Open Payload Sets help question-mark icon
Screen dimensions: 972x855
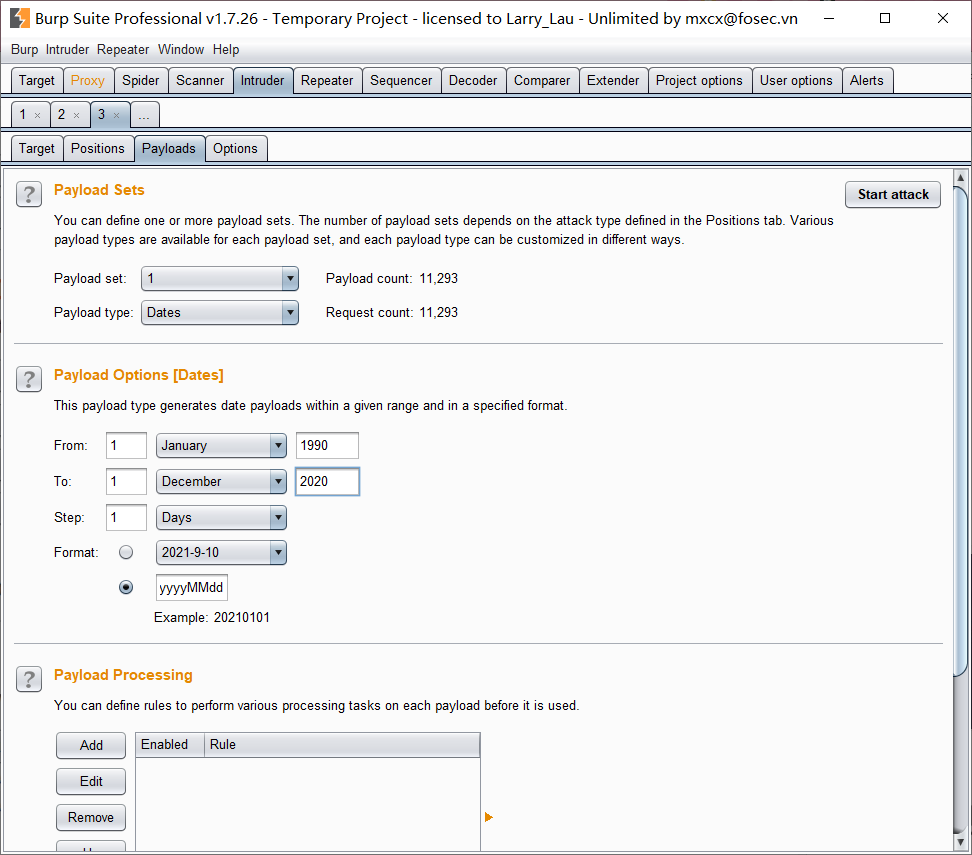29,194
